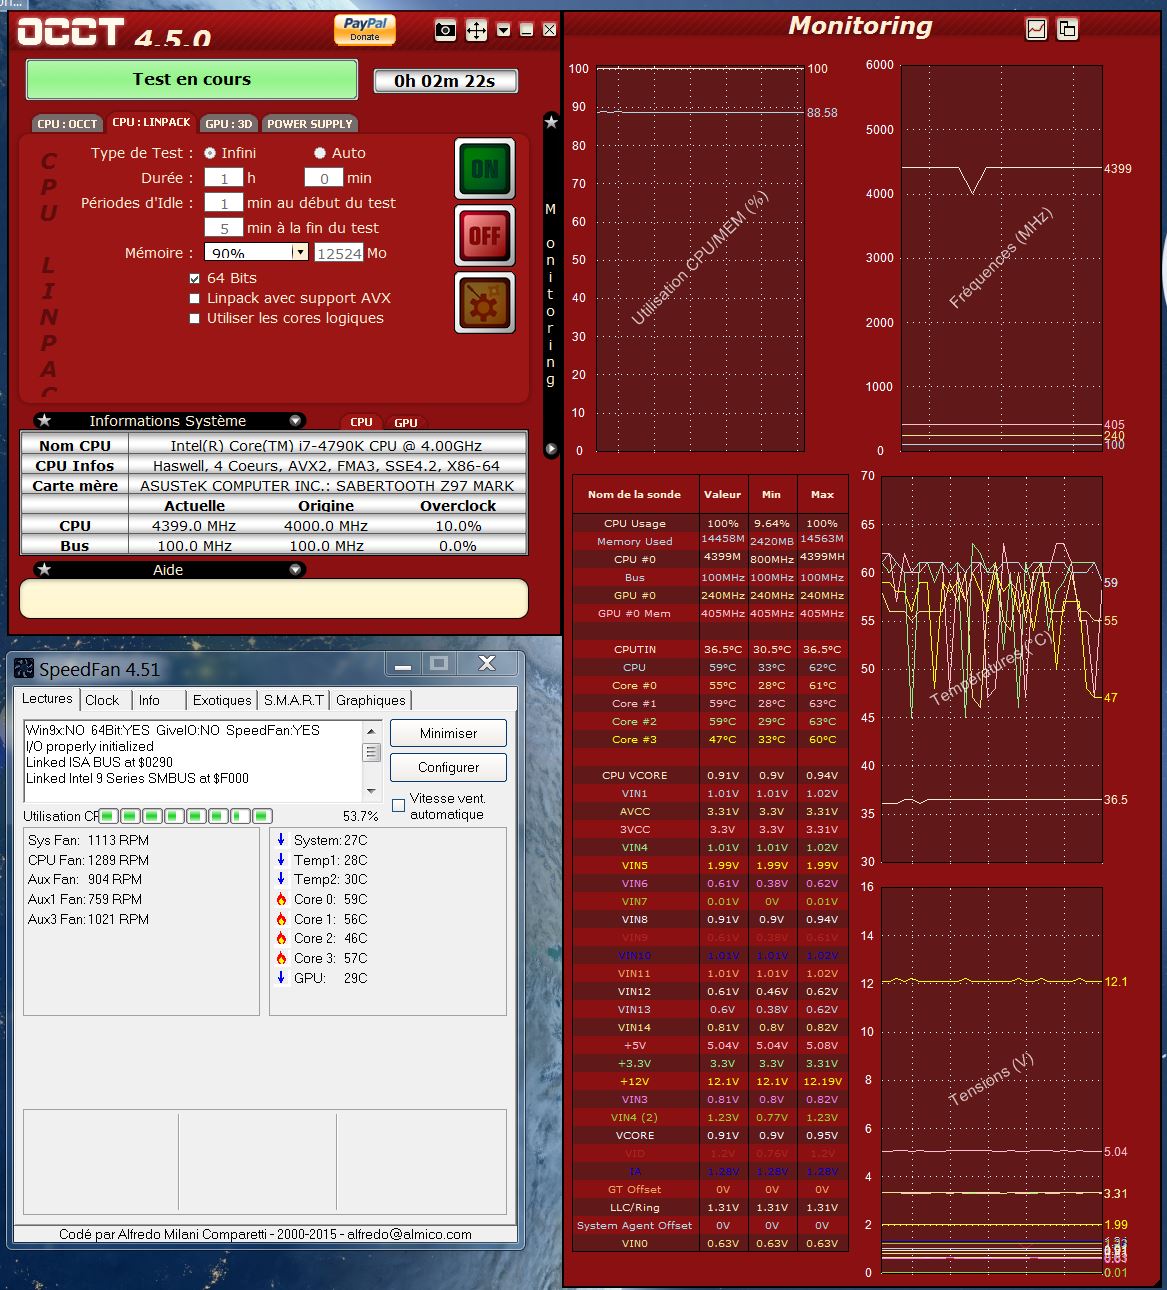The width and height of the screenshot is (1167, 1290).
Task: Select the CPU : LINPACK tab
Action: (151, 122)
